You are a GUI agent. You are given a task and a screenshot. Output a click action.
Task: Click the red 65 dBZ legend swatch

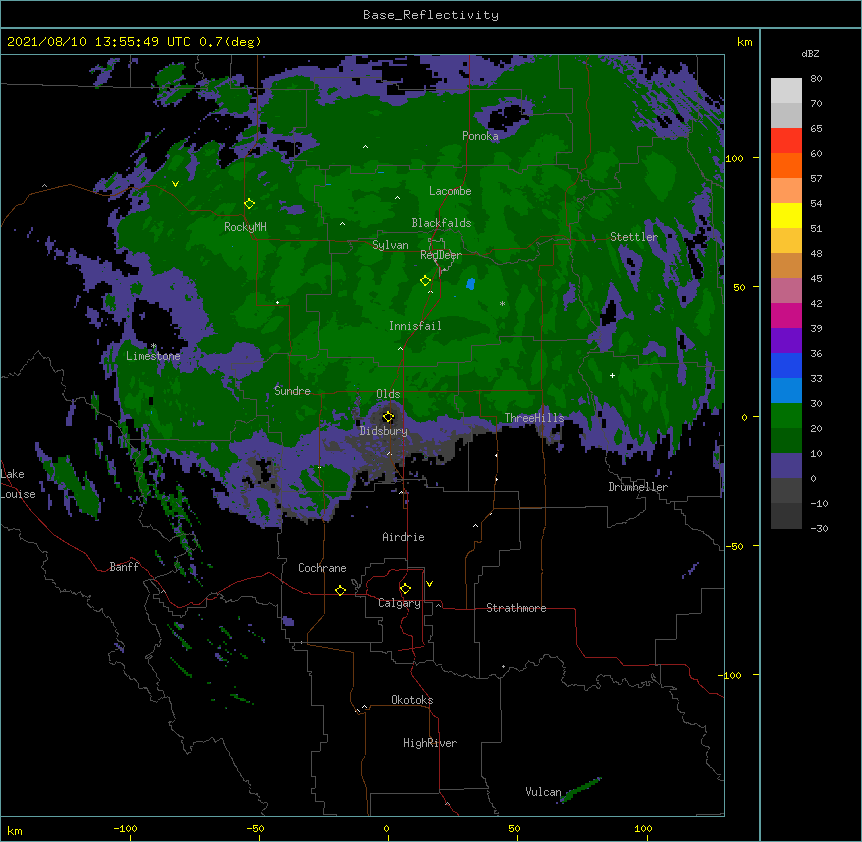click(x=786, y=141)
